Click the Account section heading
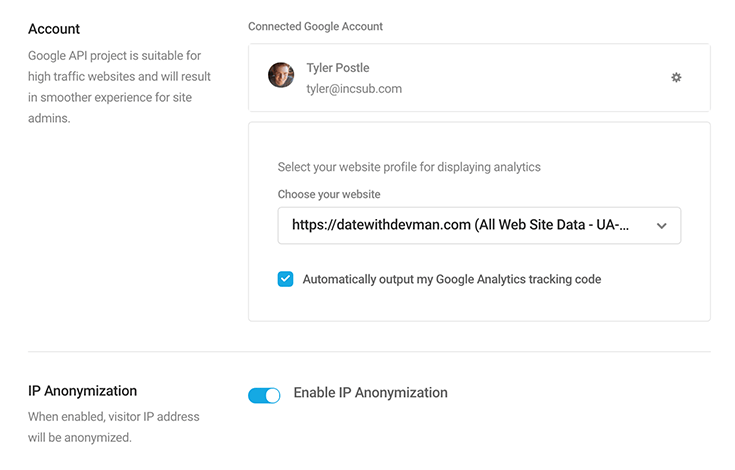This screenshot has height=470, width=735. coord(54,29)
